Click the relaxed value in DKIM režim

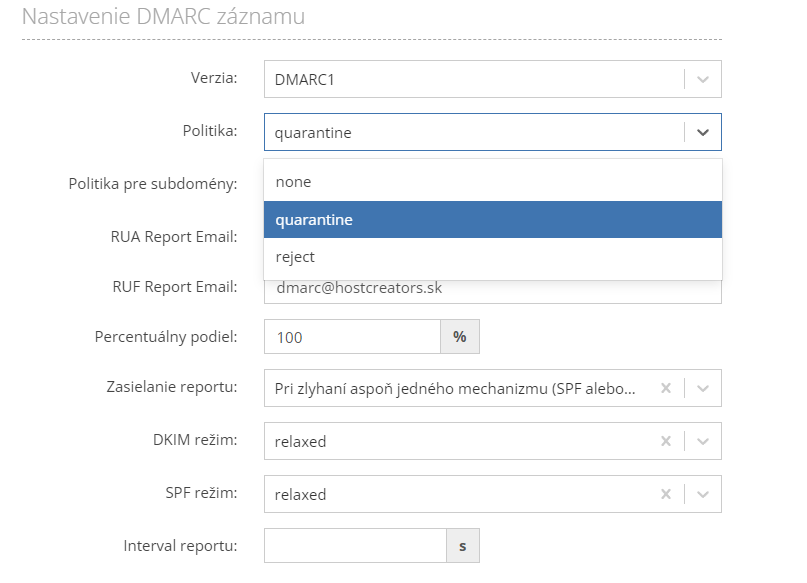pyautogui.click(x=301, y=441)
